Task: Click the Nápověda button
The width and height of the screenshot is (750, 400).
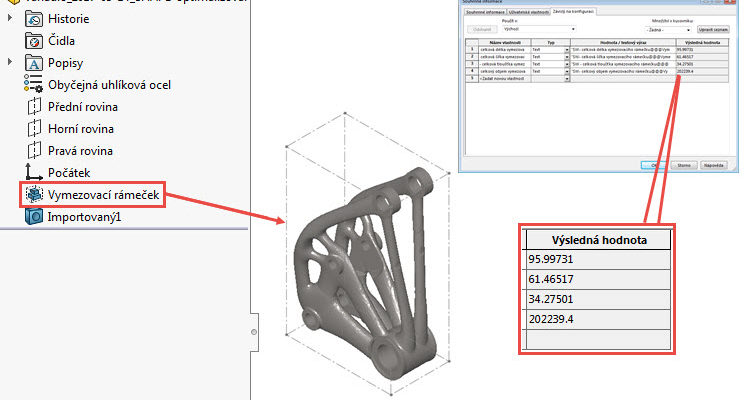Action: click(714, 165)
